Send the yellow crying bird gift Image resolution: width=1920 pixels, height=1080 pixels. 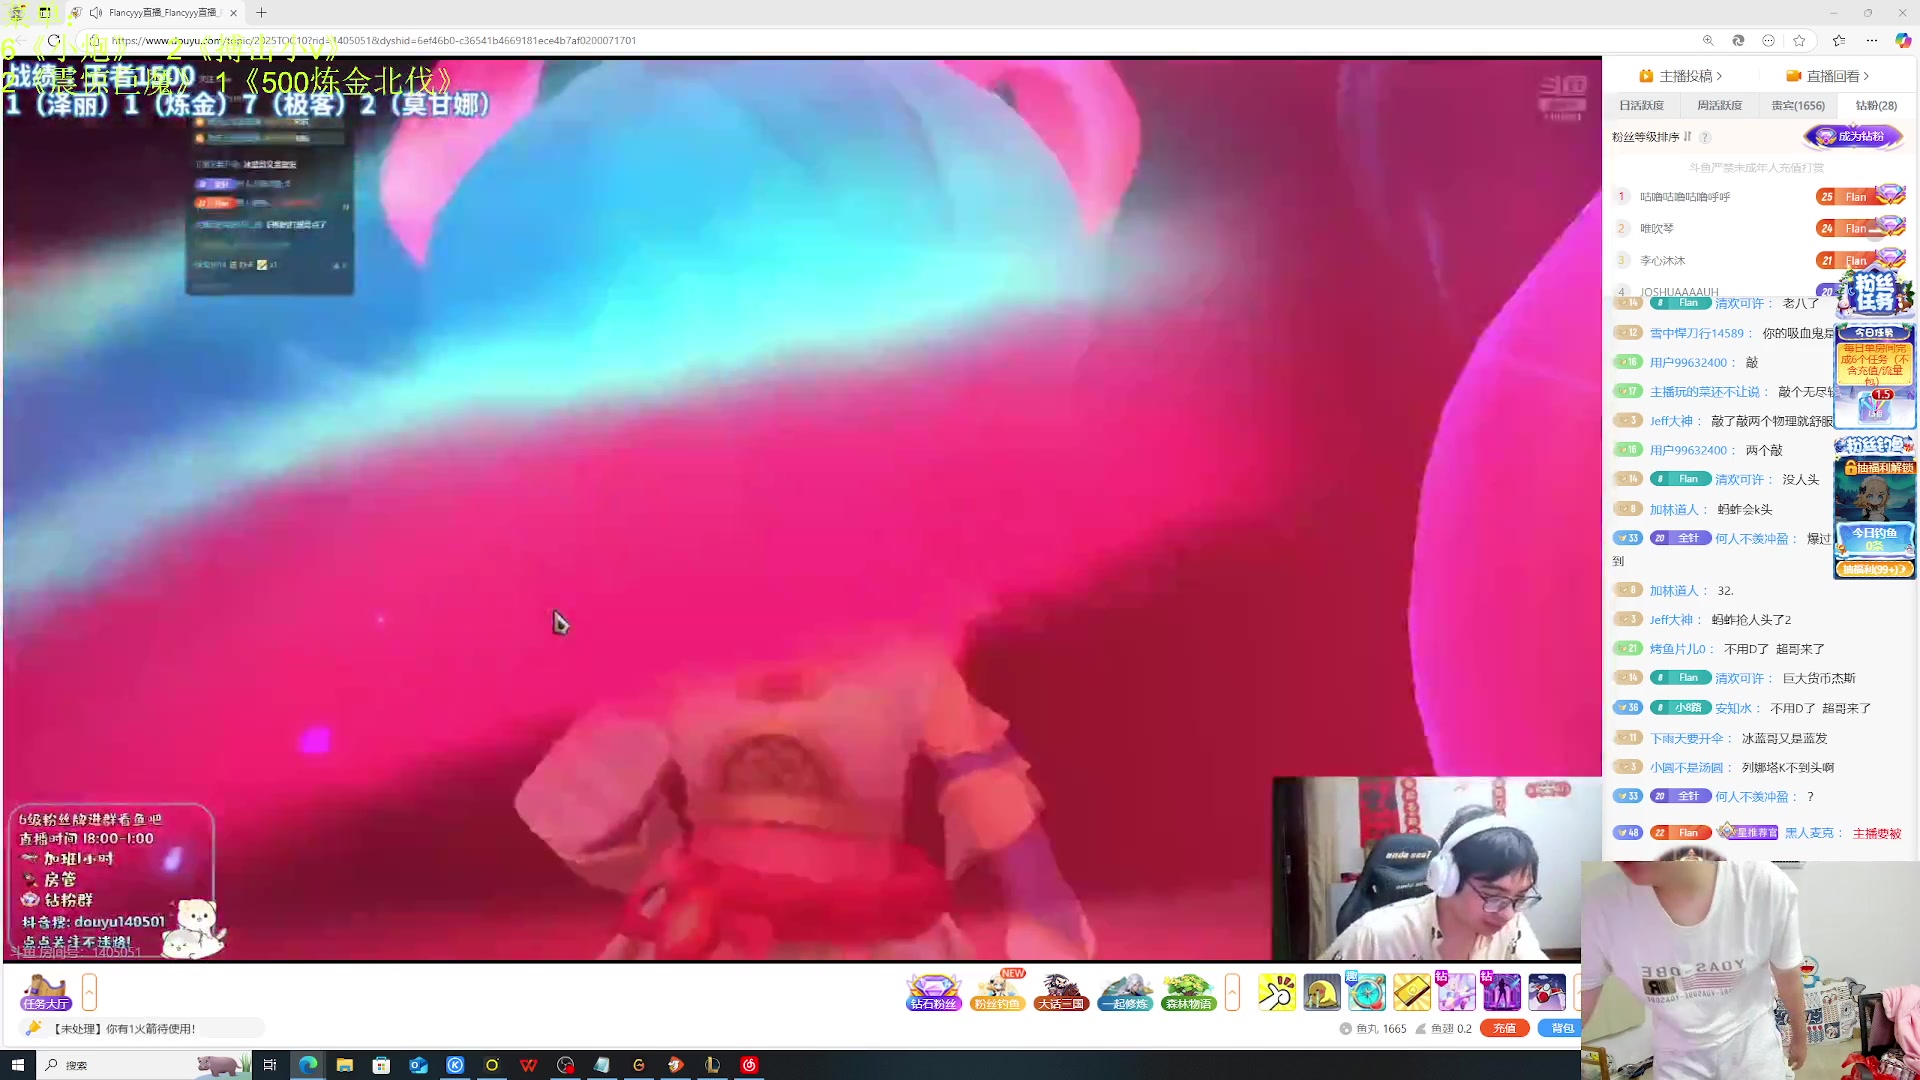1322,992
